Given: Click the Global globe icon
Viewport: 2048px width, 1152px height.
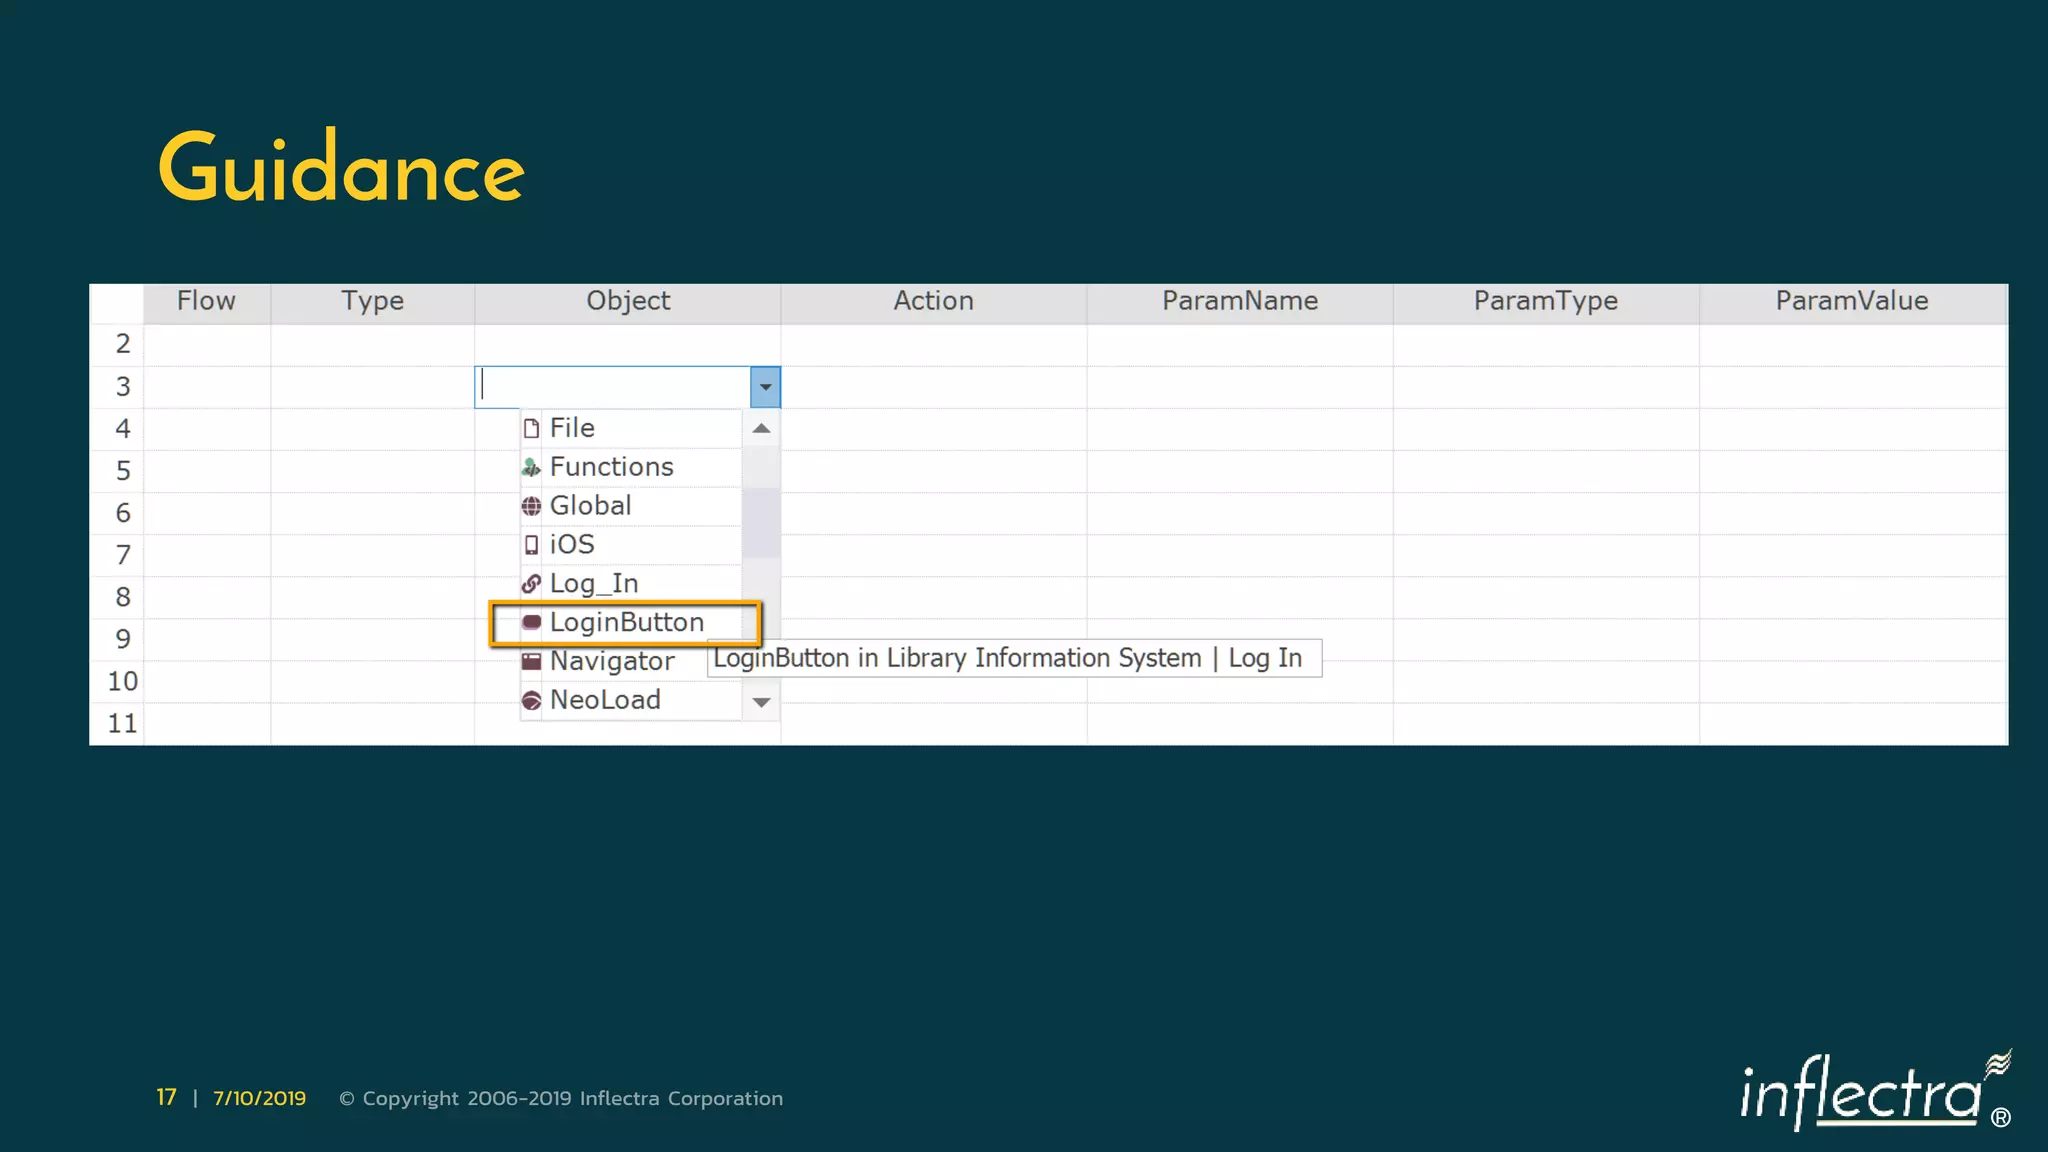Looking at the screenshot, I should click(531, 506).
